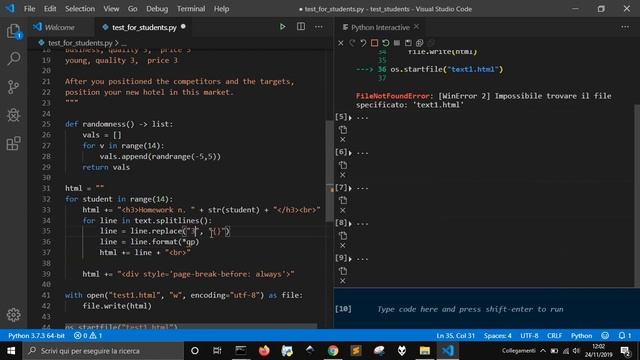Open the Edit menu
Viewport: 640px width, 360px height.
point(50,9)
